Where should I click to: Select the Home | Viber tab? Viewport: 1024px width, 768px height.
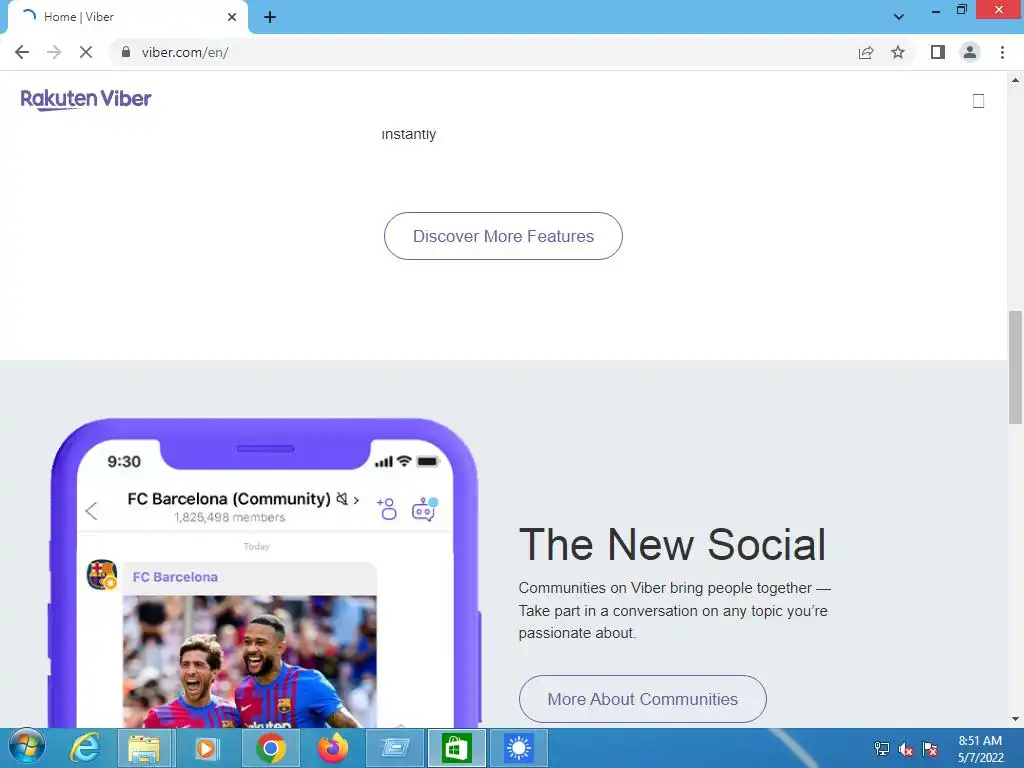(x=127, y=17)
